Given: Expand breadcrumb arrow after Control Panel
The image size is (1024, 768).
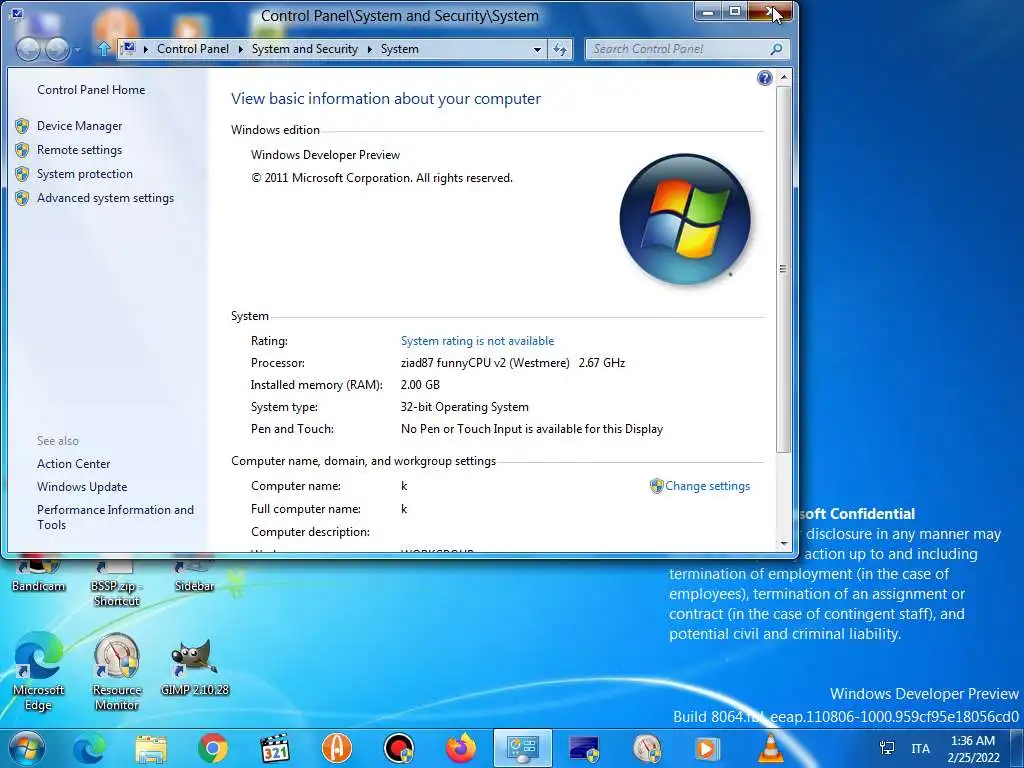Looking at the screenshot, I should click(240, 50).
